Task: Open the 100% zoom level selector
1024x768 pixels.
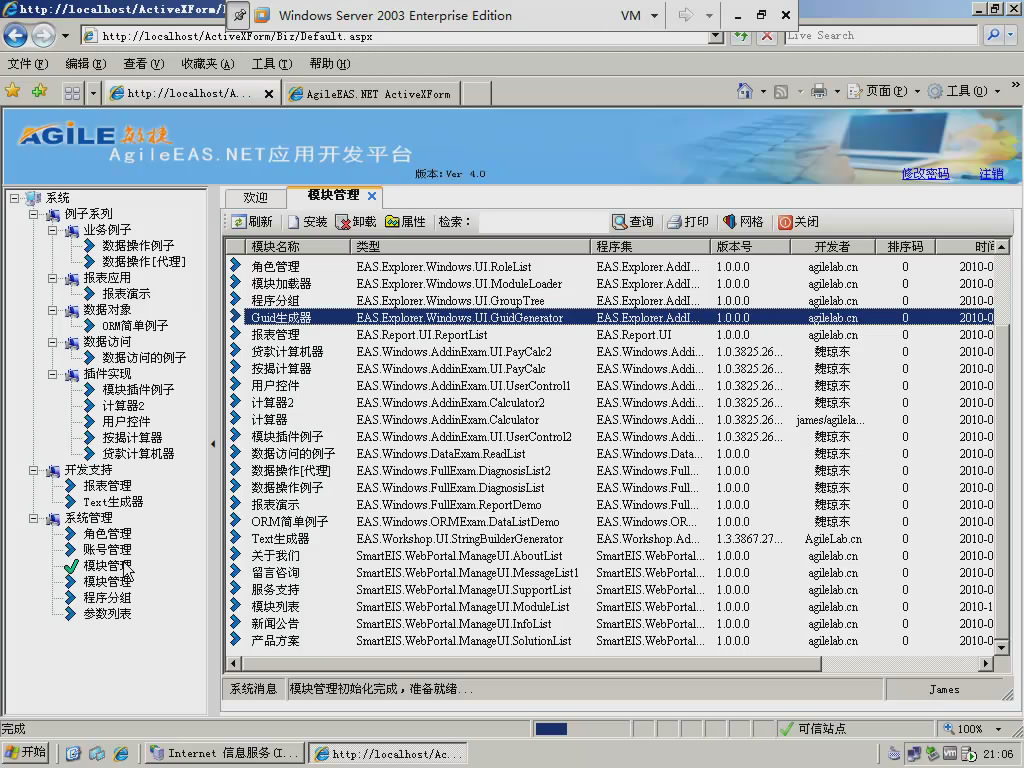Action: pos(971,728)
